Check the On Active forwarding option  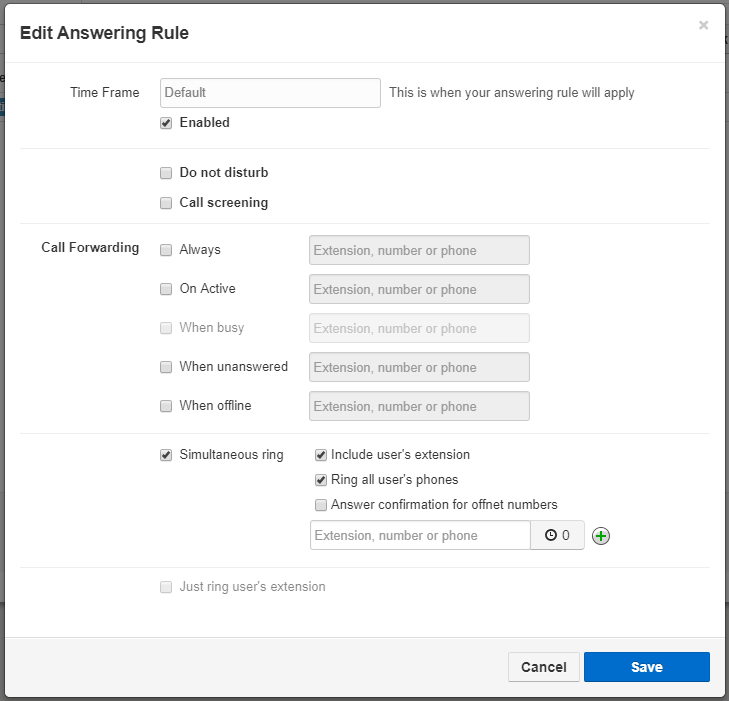click(x=166, y=289)
